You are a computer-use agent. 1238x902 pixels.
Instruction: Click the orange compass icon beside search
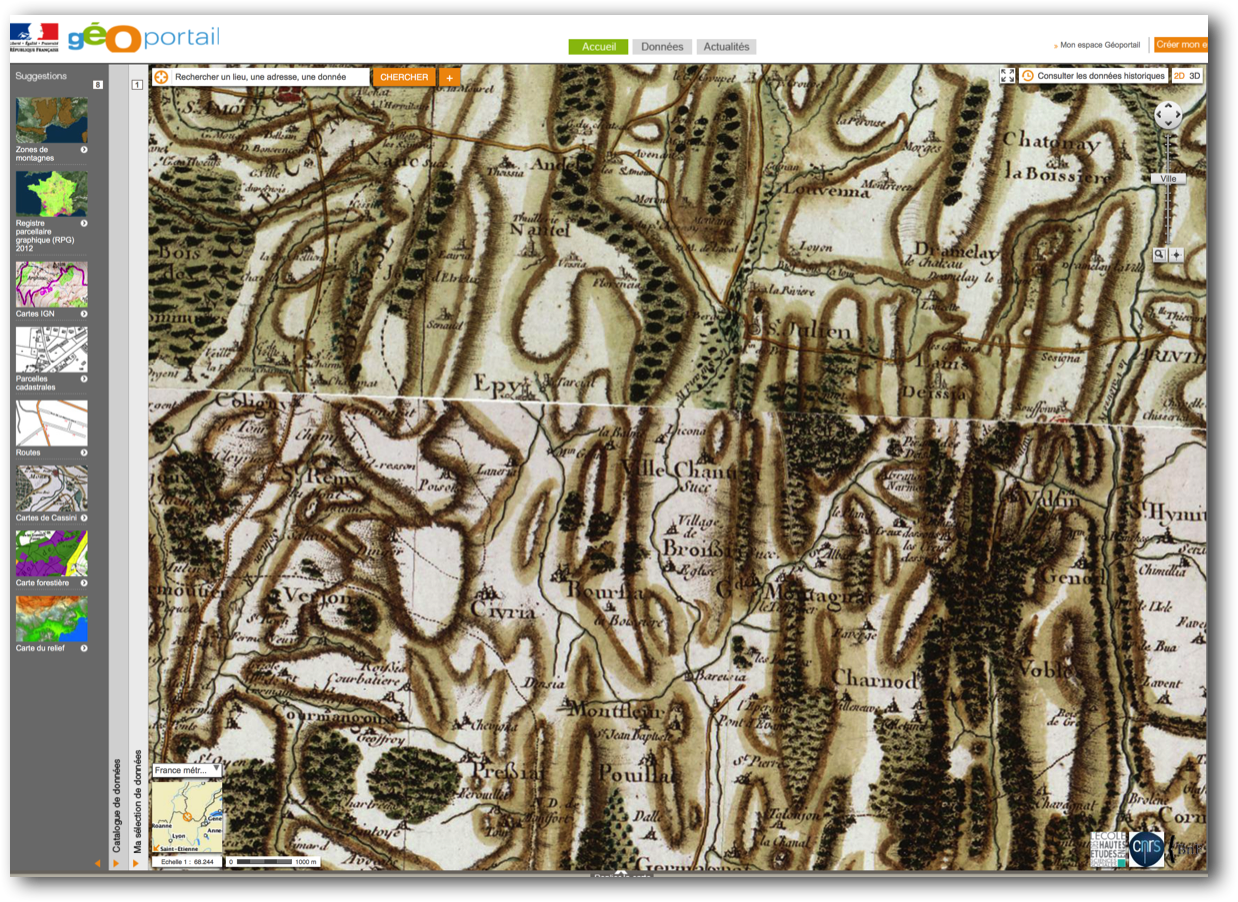[160, 77]
